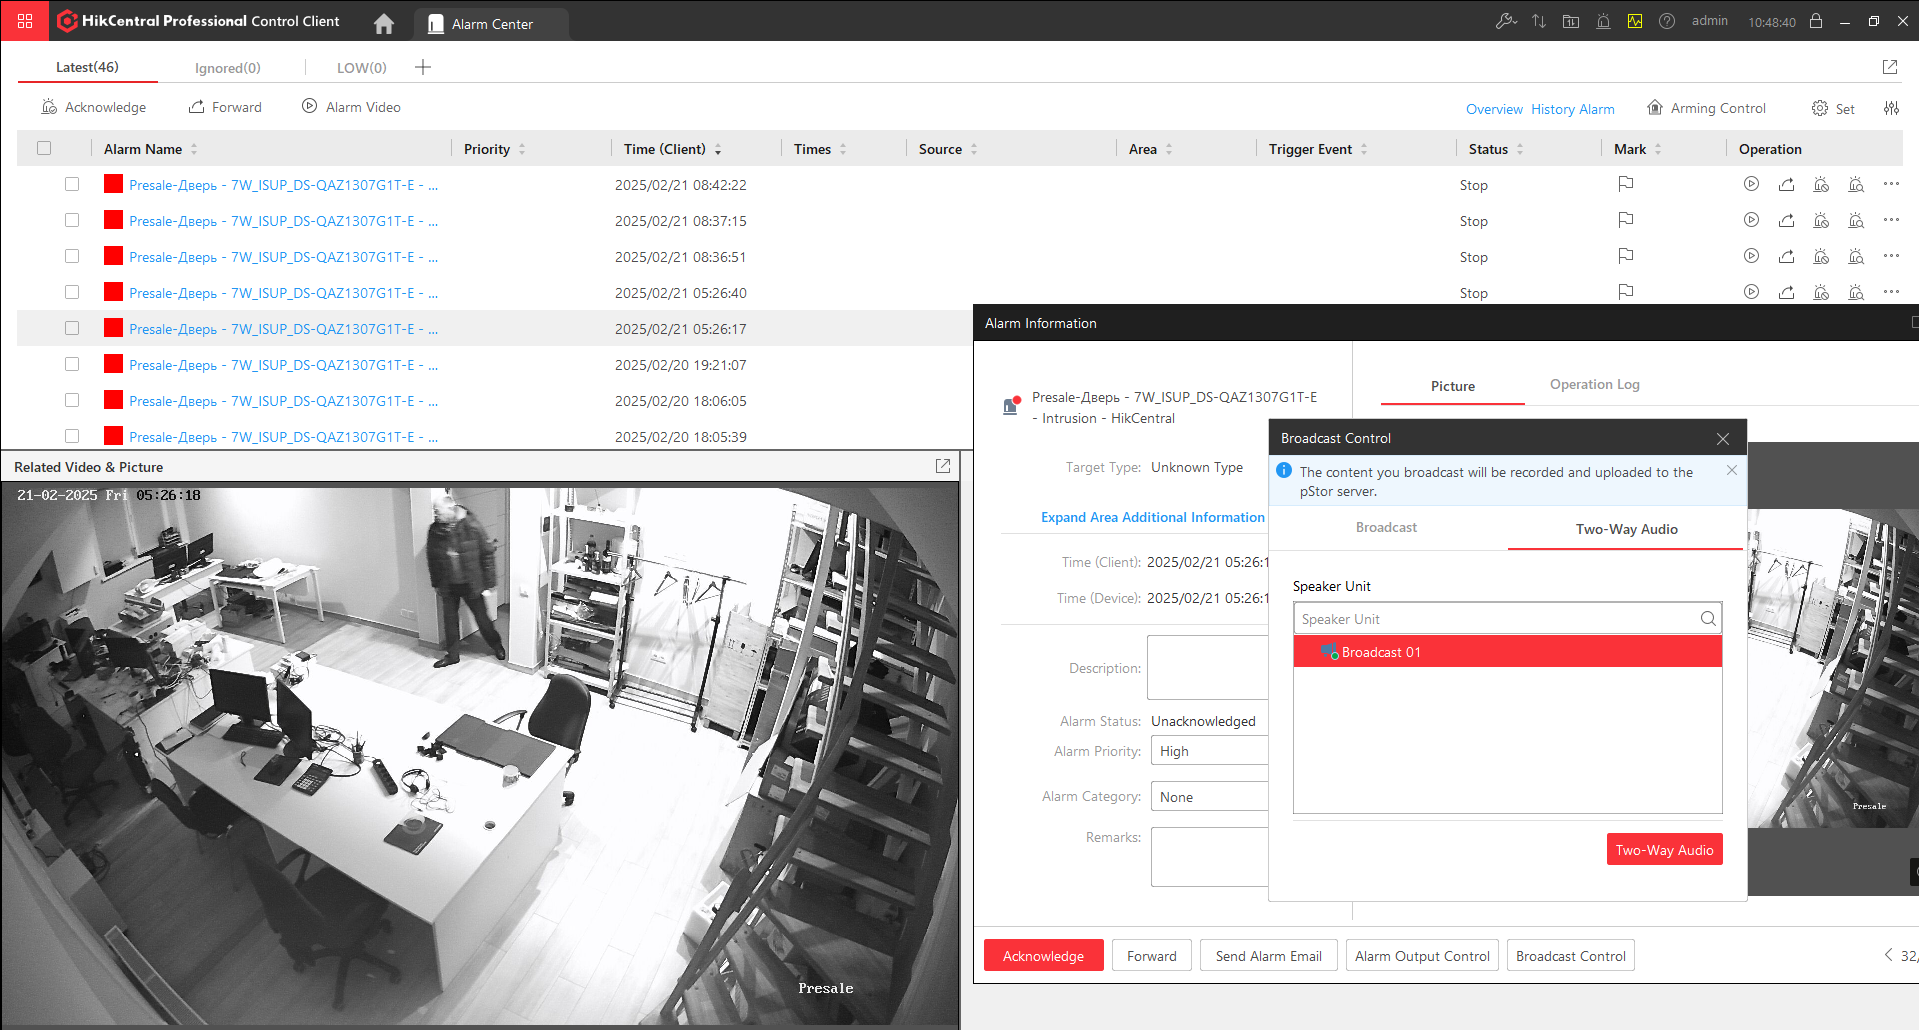Click the red Two-Way Audio button
The height and width of the screenshot is (1030, 1919).
(x=1664, y=850)
